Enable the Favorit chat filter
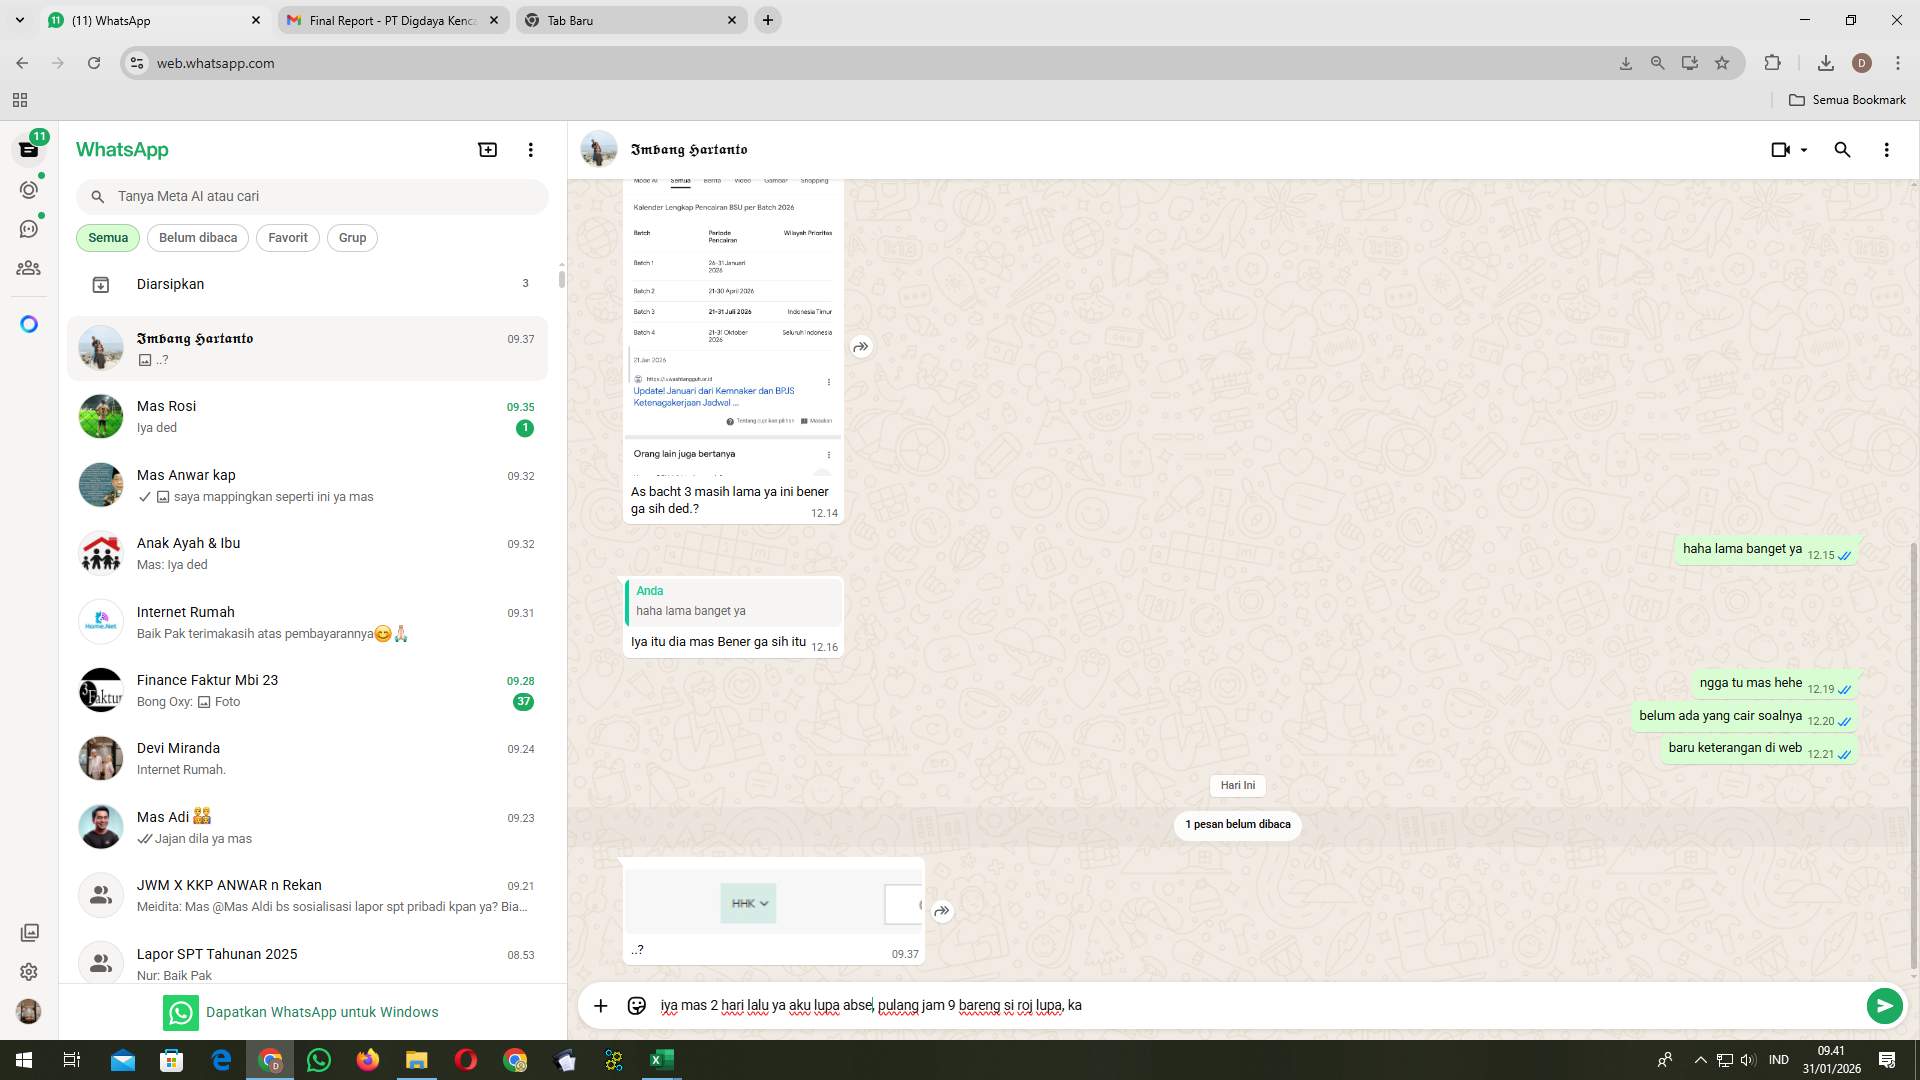 pos(287,237)
